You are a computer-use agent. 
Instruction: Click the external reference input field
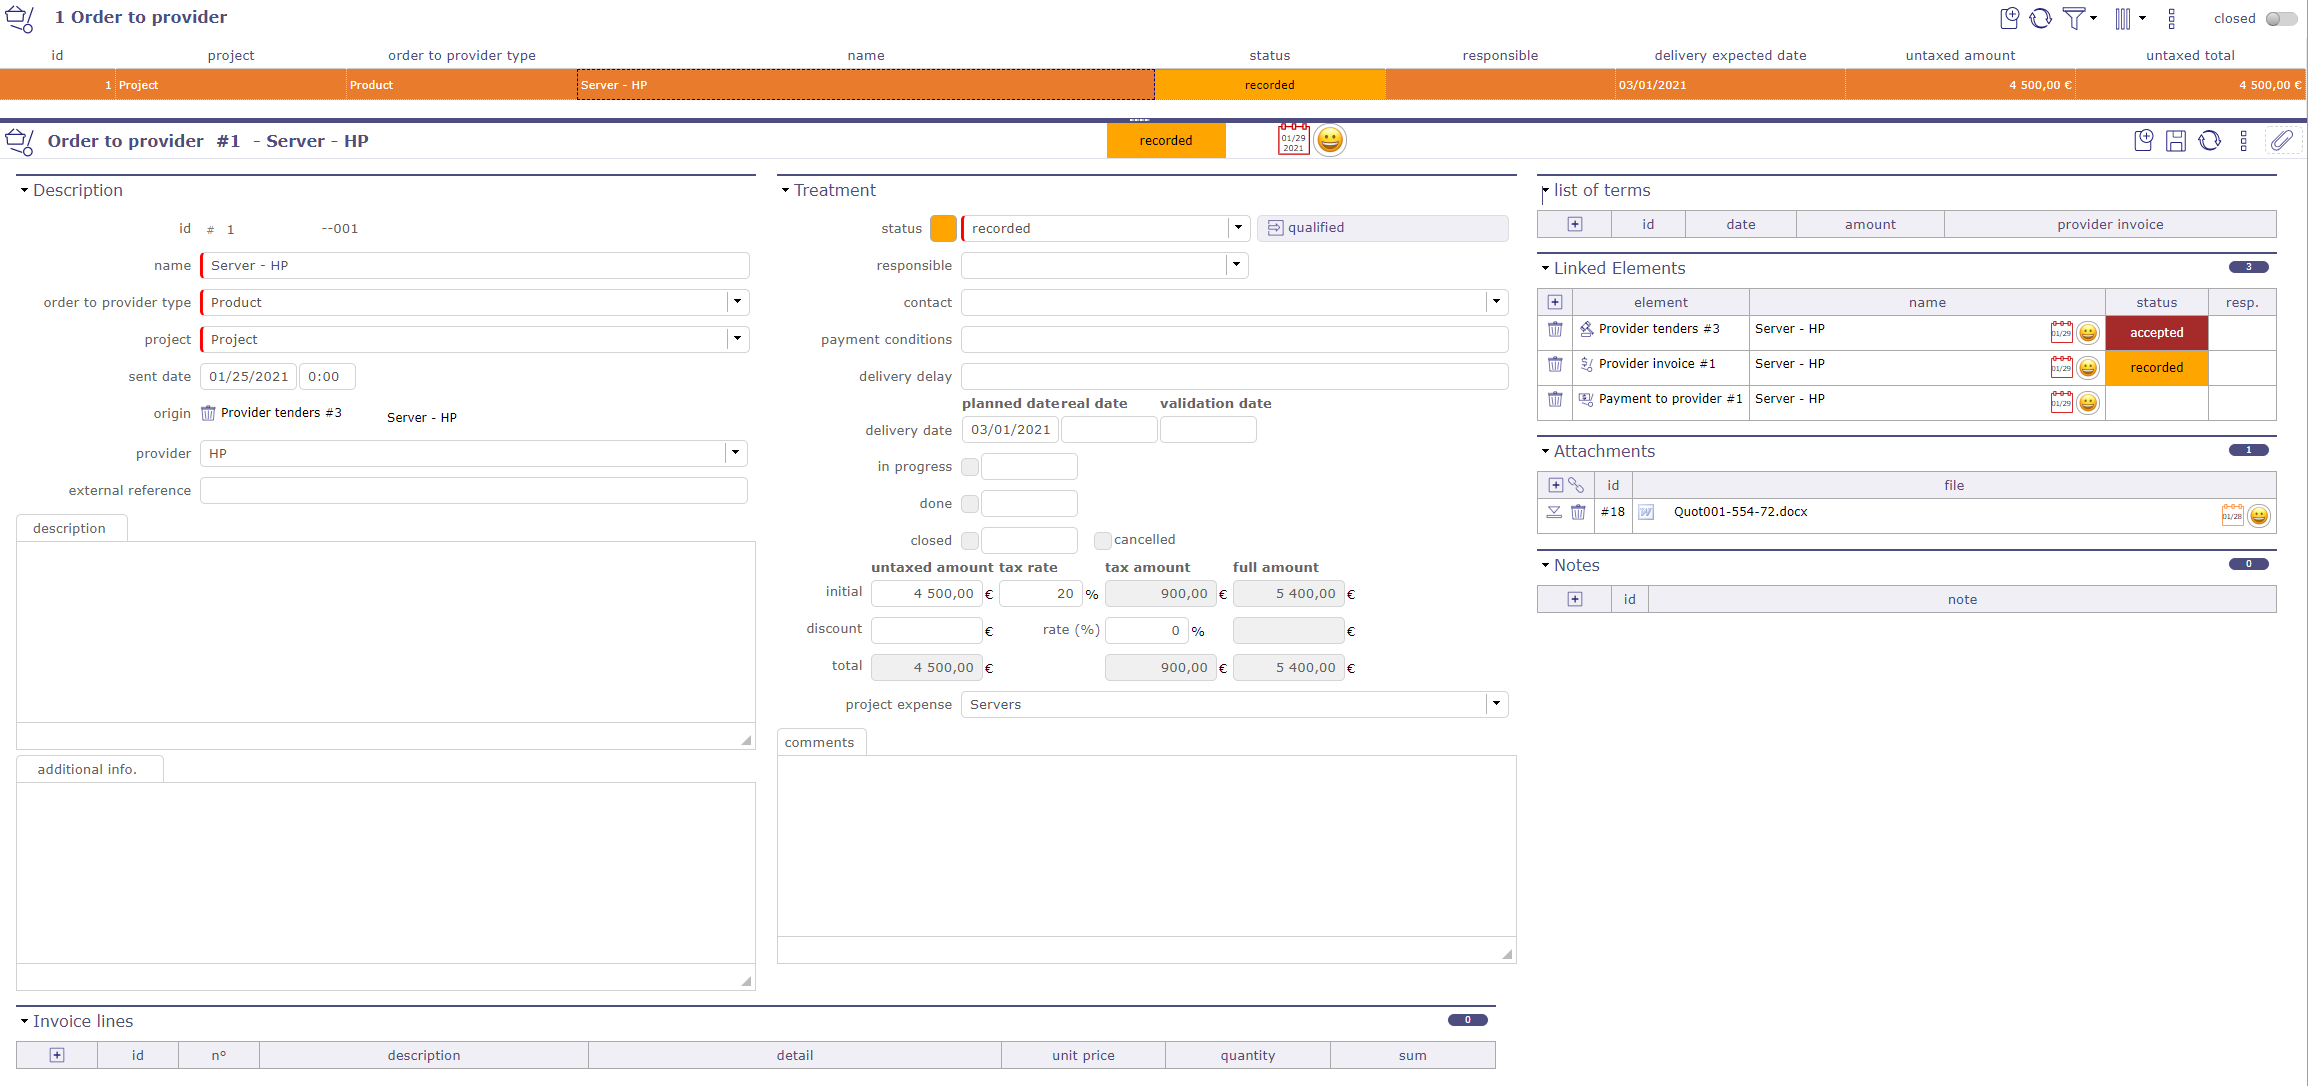coord(473,490)
